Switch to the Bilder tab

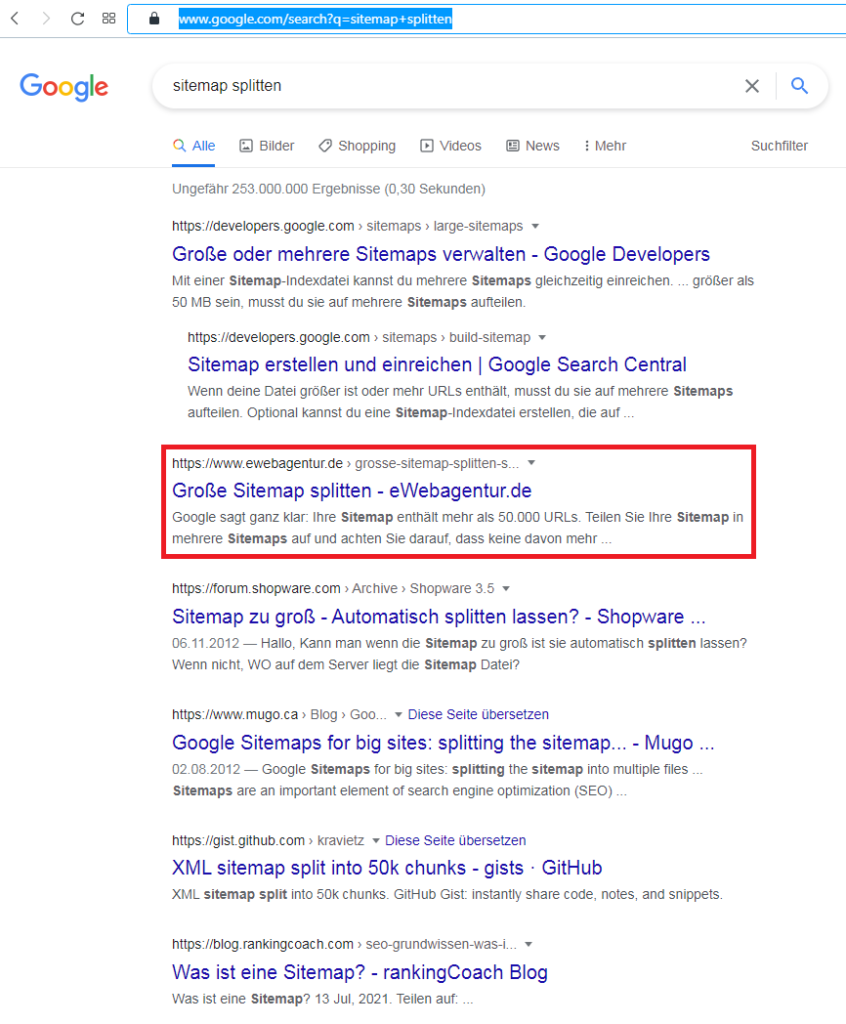267,146
